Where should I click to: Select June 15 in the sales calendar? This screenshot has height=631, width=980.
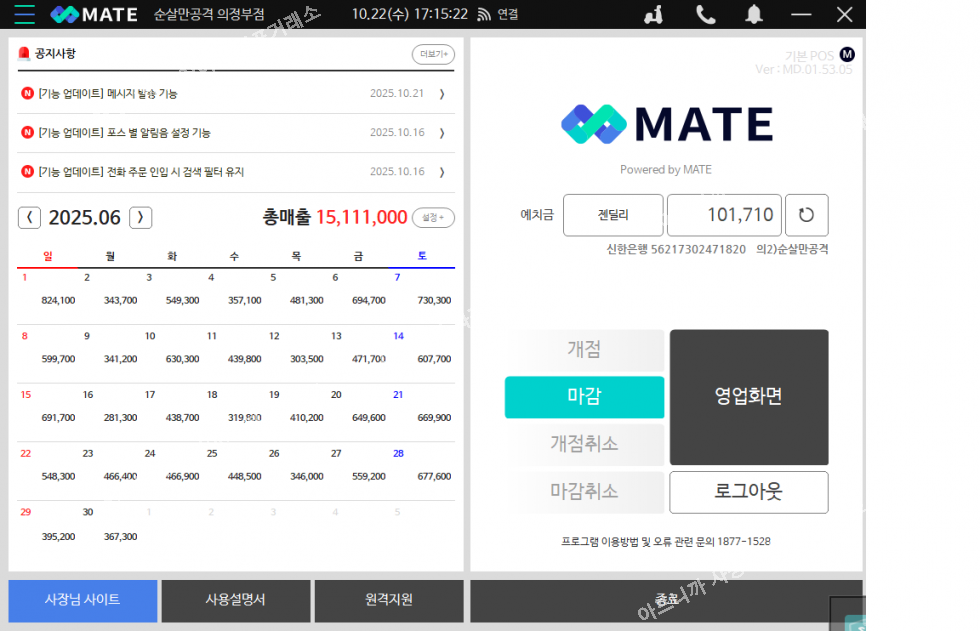47,407
